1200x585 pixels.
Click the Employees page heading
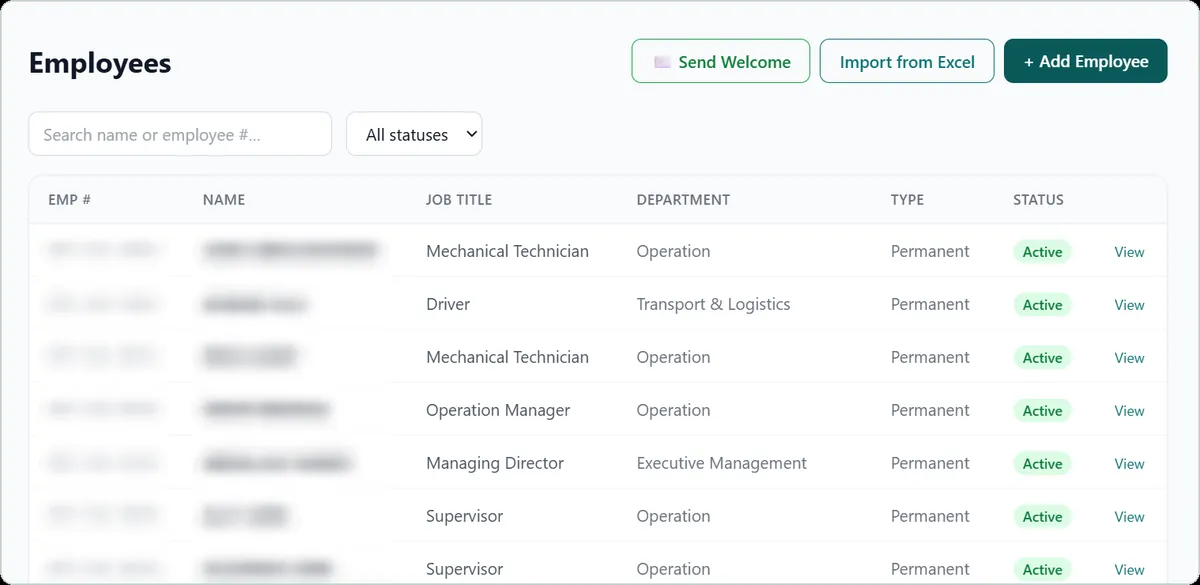click(x=100, y=63)
